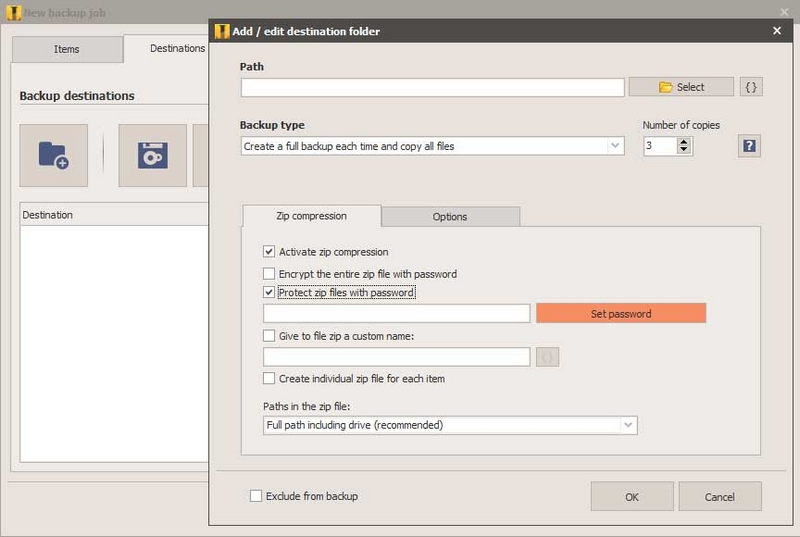The image size is (800, 537).
Task: Enable Encrypt the entire zip file with password
Action: (269, 274)
